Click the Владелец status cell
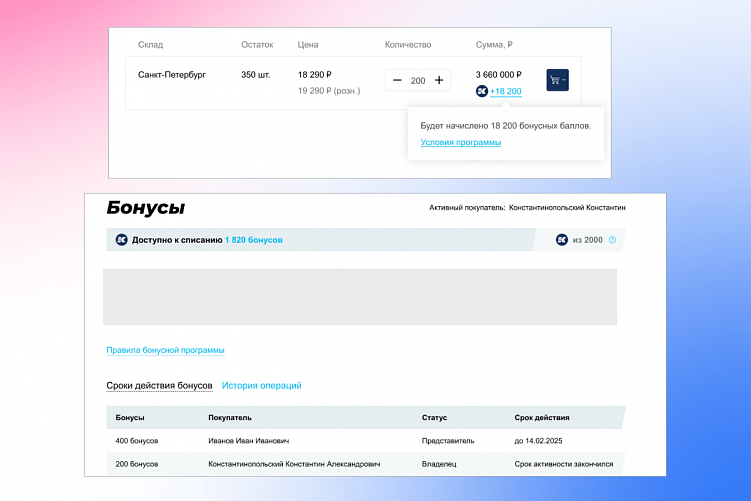Viewport: 751px width, 501px height. click(x=439, y=464)
